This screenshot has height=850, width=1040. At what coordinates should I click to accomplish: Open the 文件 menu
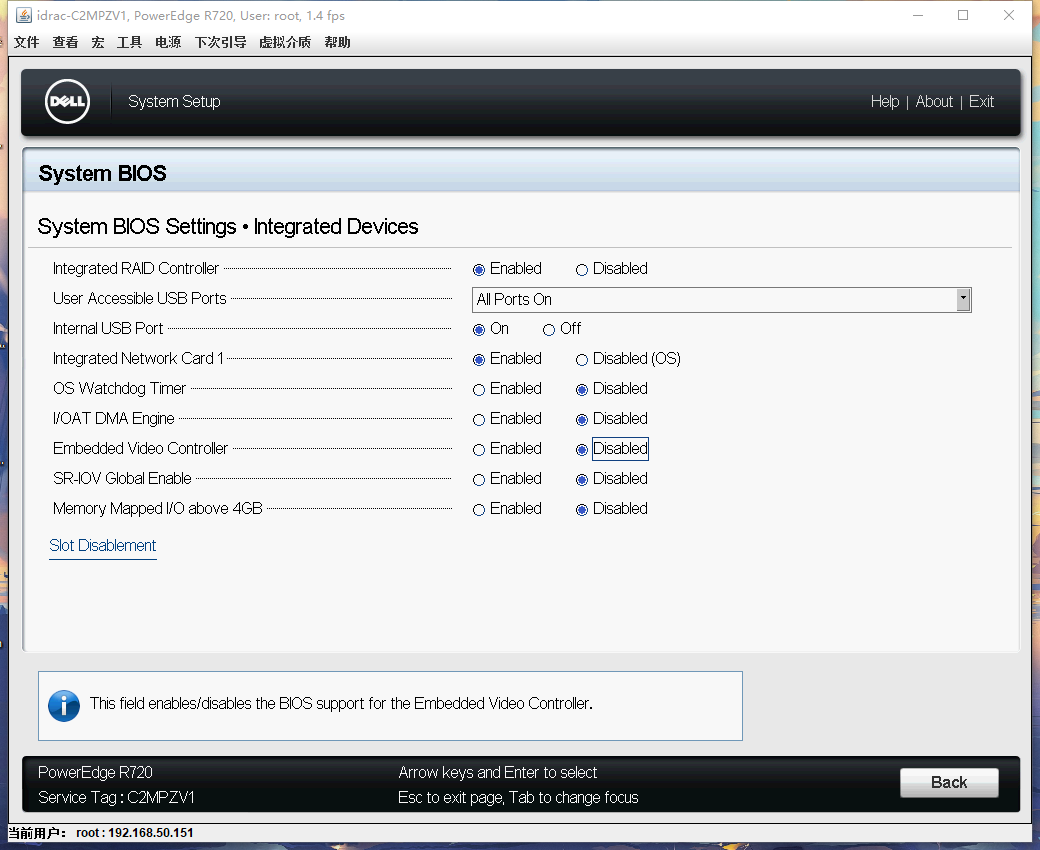(26, 42)
